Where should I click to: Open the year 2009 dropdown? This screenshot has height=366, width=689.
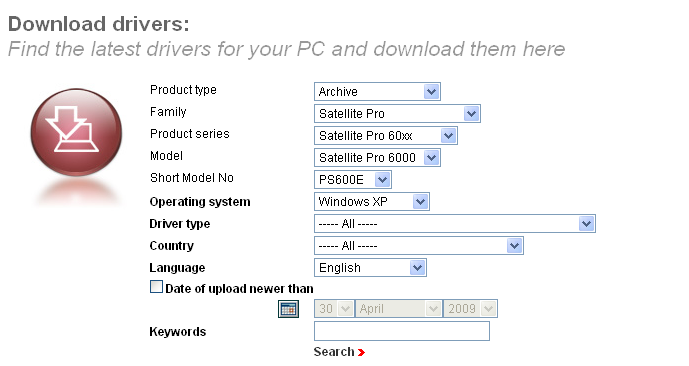pos(470,308)
